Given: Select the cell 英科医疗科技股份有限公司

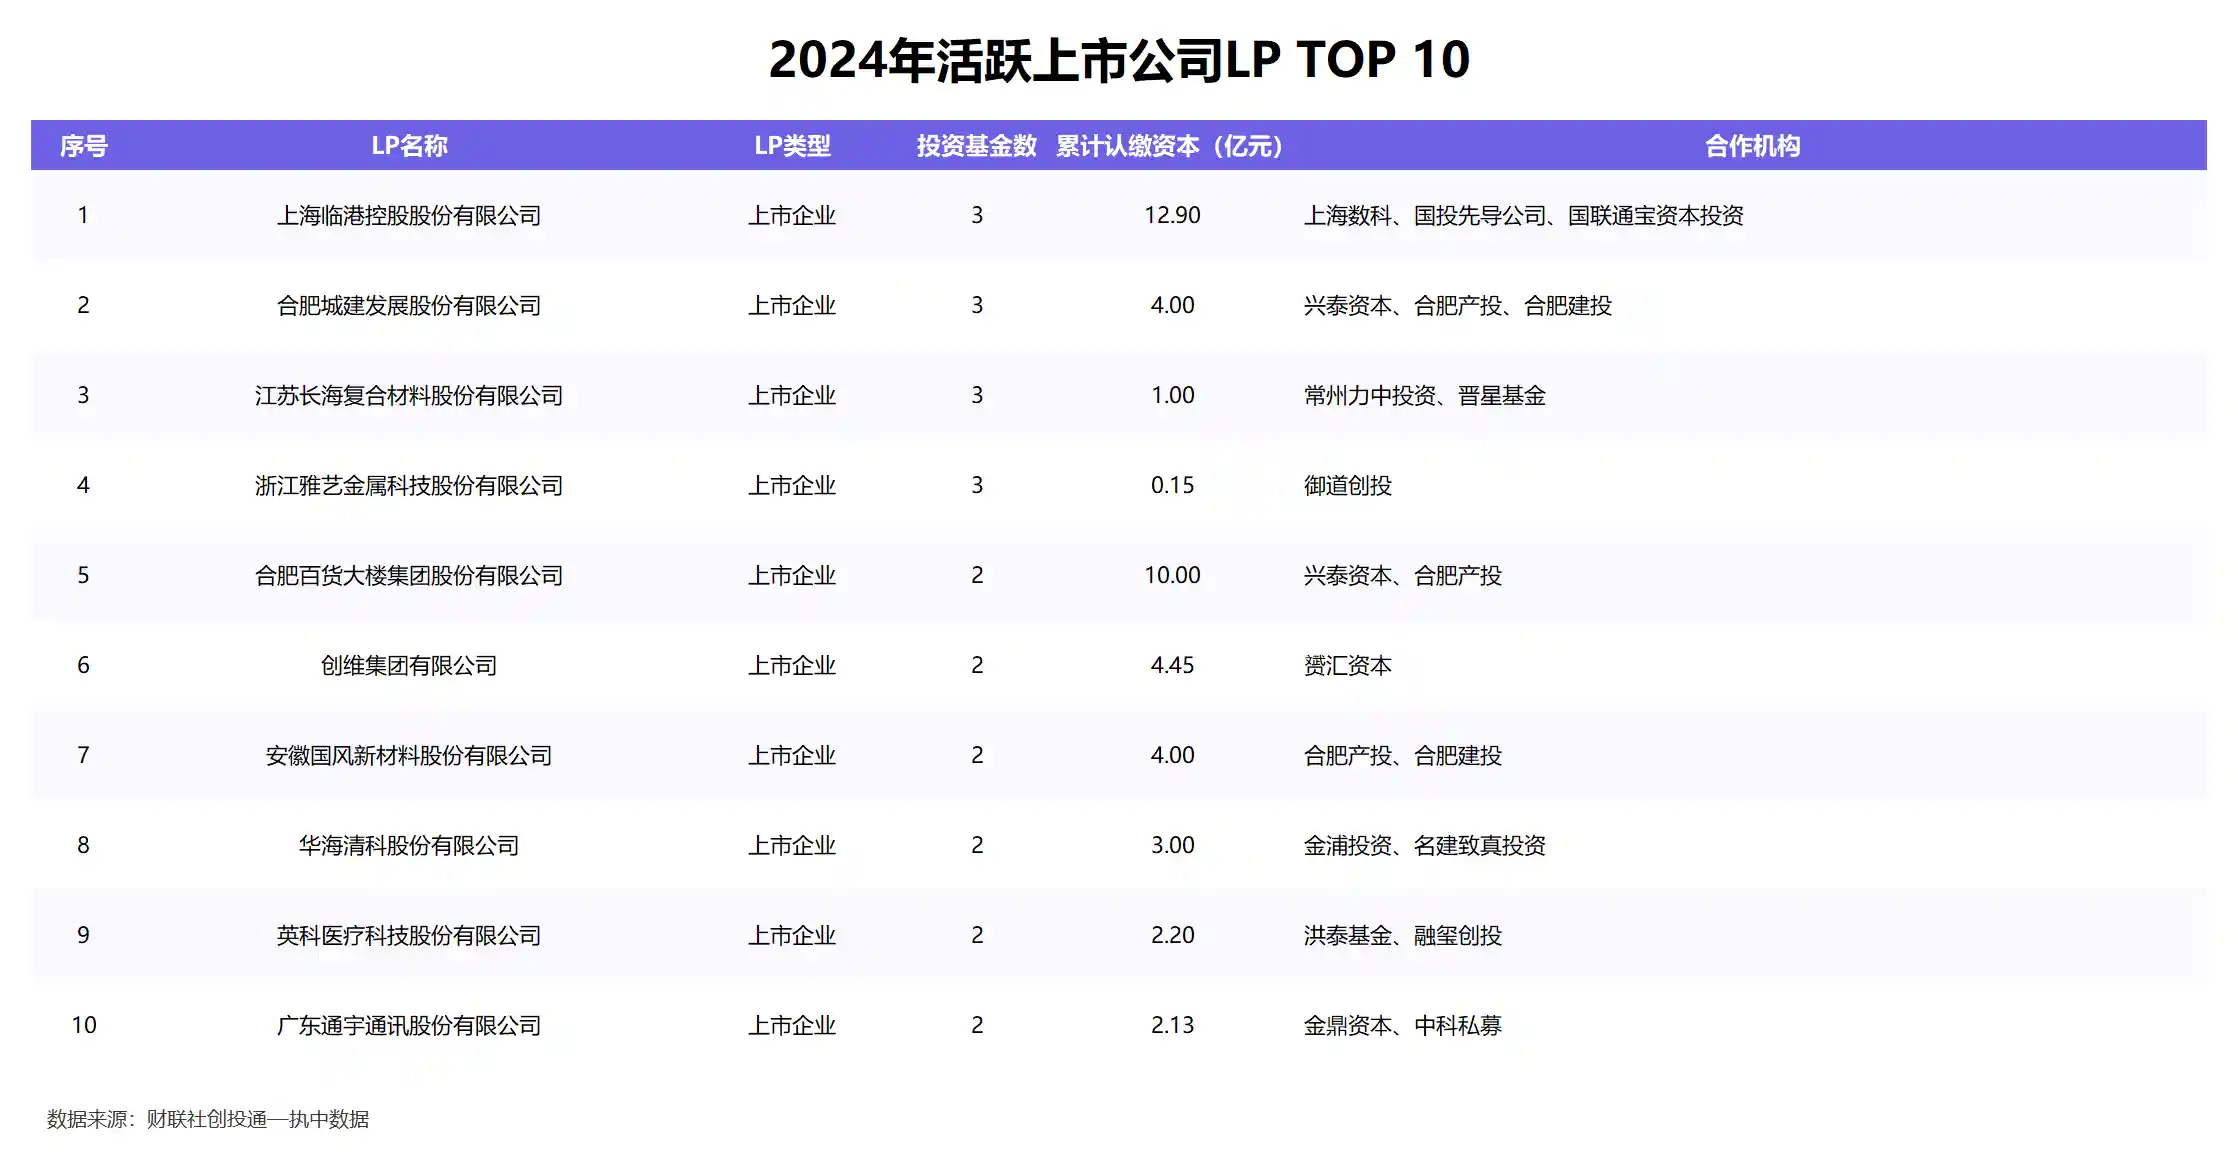Looking at the screenshot, I should 409,935.
